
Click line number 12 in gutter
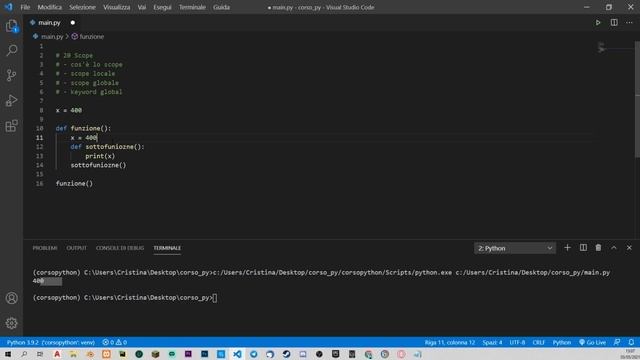click(40, 147)
